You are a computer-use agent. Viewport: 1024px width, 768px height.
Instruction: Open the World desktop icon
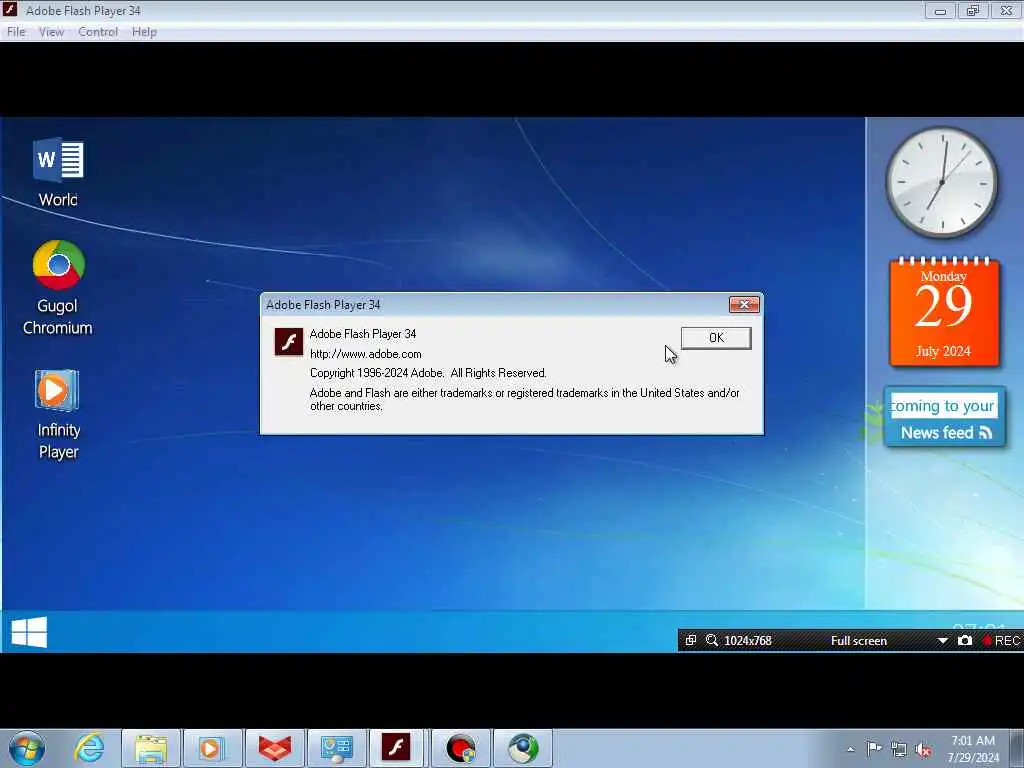point(58,173)
